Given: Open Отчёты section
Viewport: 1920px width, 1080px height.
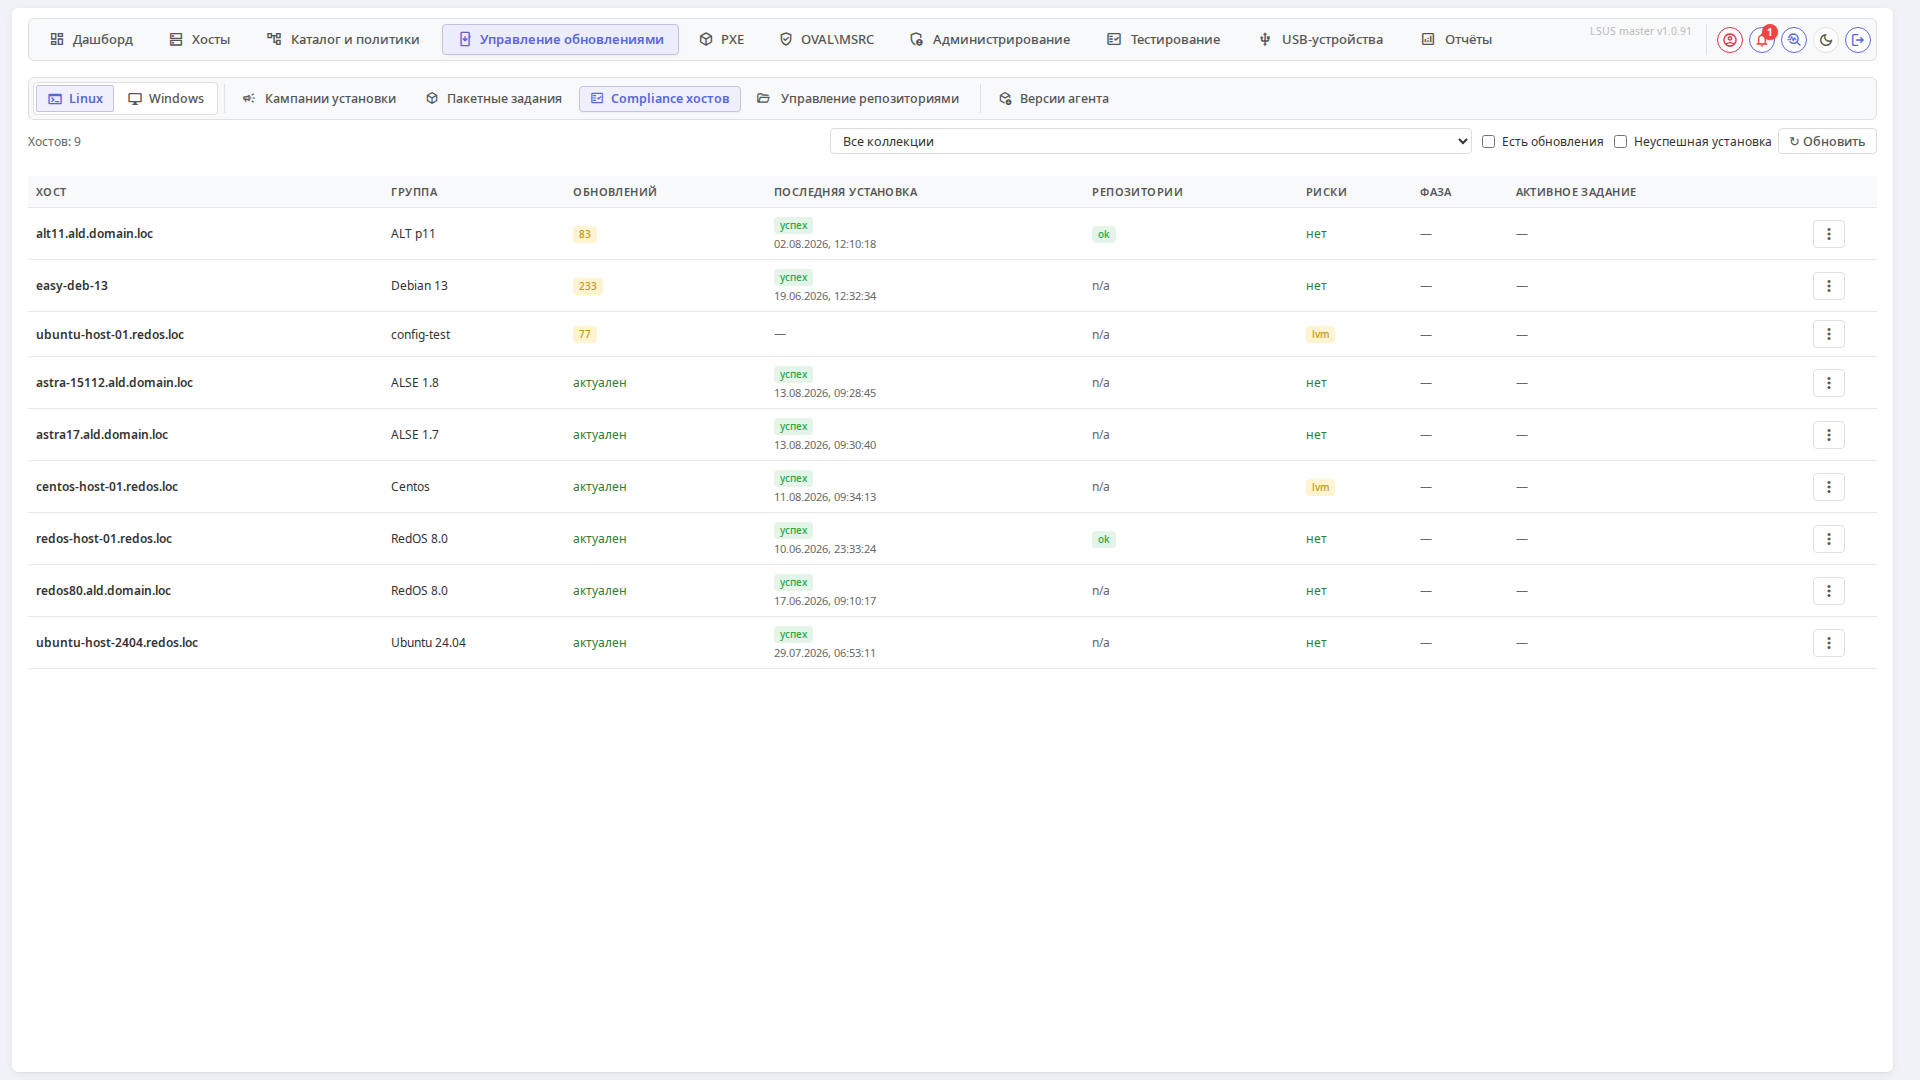Looking at the screenshot, I should tap(1457, 40).
